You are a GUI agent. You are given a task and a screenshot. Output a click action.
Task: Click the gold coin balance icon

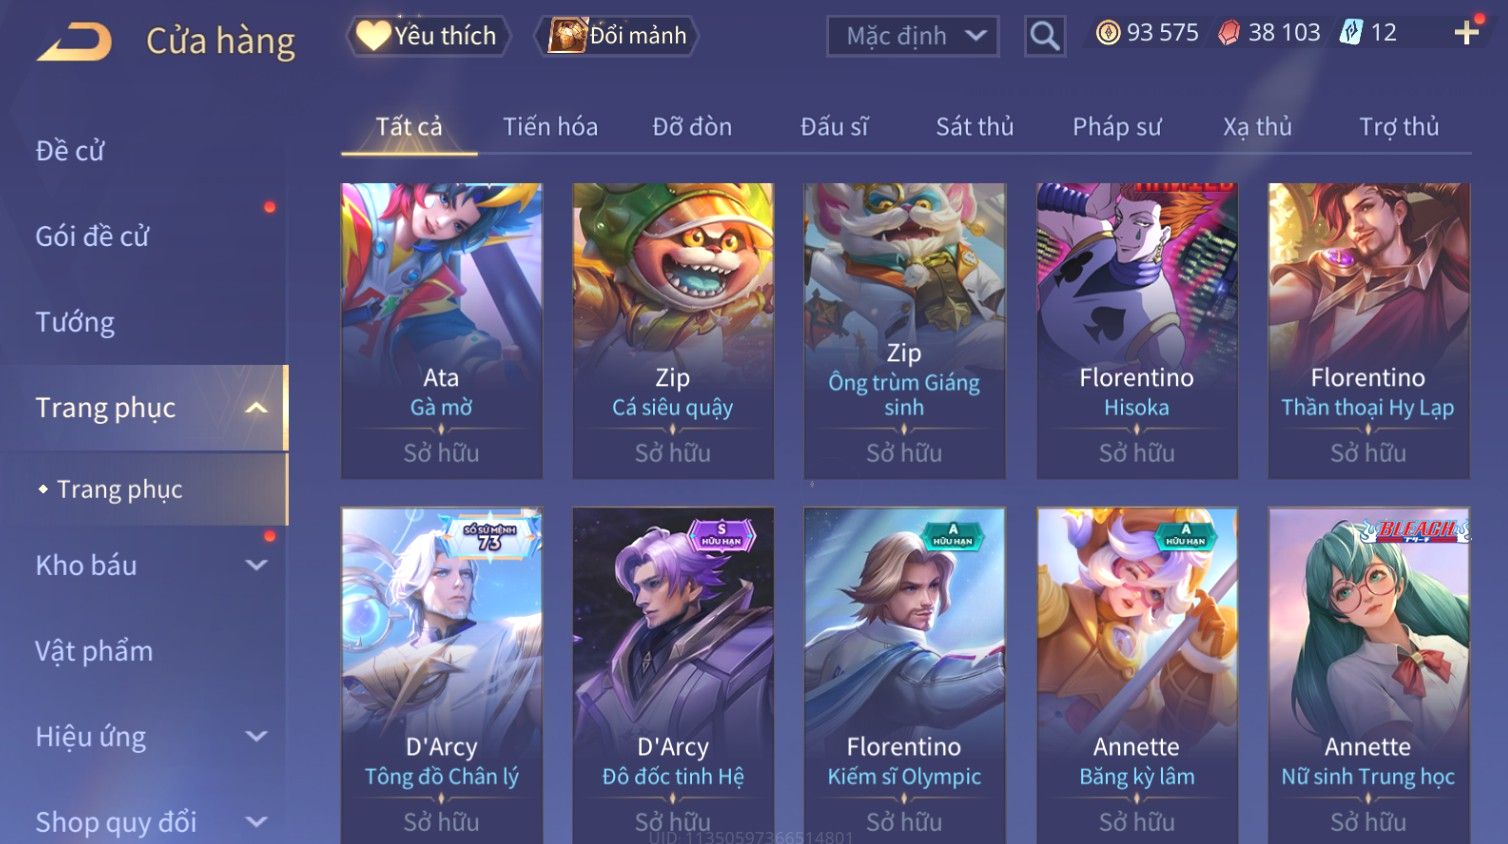1107,33
